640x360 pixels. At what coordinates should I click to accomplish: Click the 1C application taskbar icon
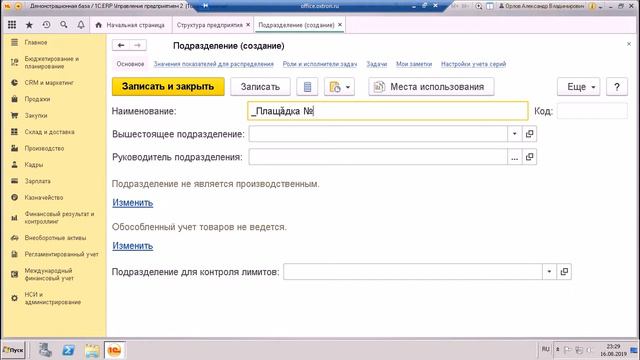pyautogui.click(x=114, y=350)
